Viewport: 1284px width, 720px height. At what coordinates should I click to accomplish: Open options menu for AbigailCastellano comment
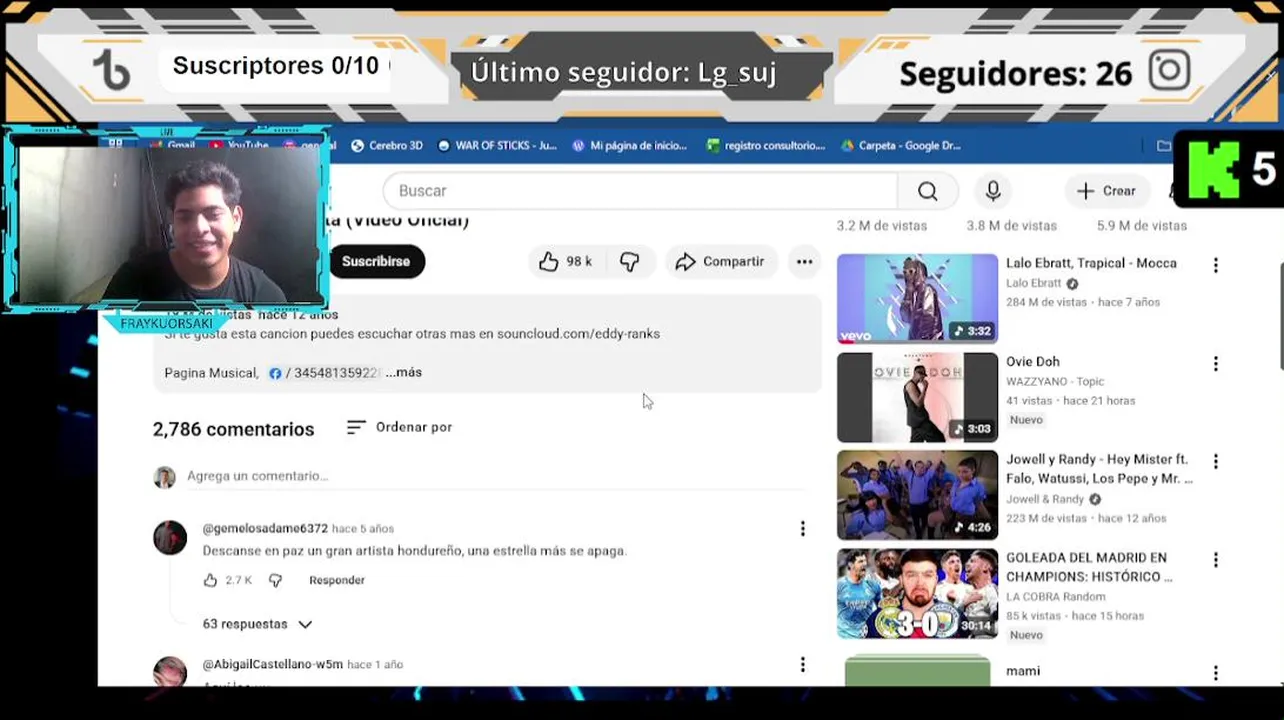(x=802, y=665)
